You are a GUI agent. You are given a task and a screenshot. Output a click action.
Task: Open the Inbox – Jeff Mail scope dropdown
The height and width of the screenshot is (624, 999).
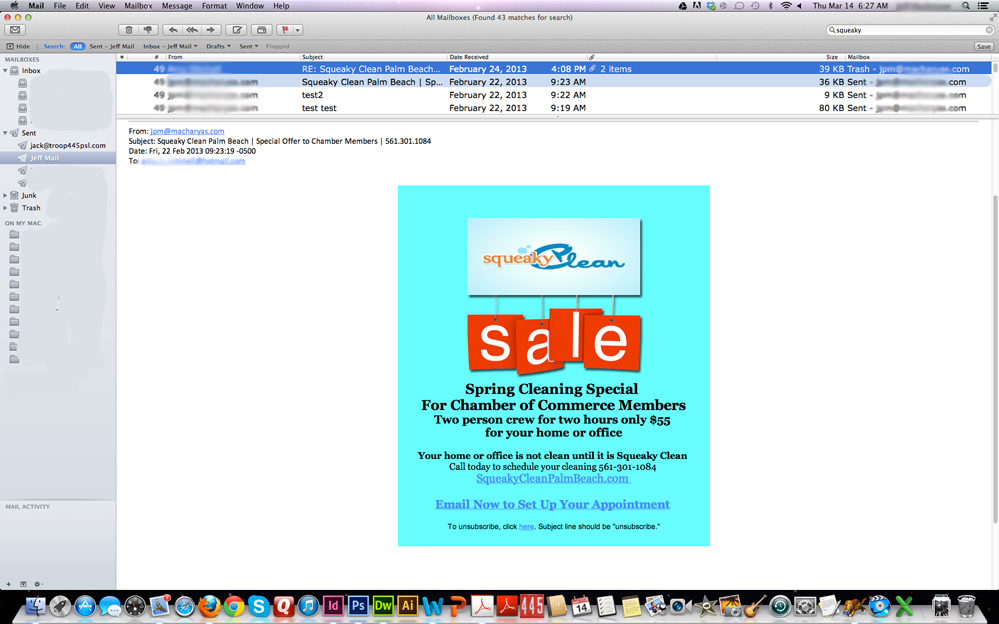[170, 47]
